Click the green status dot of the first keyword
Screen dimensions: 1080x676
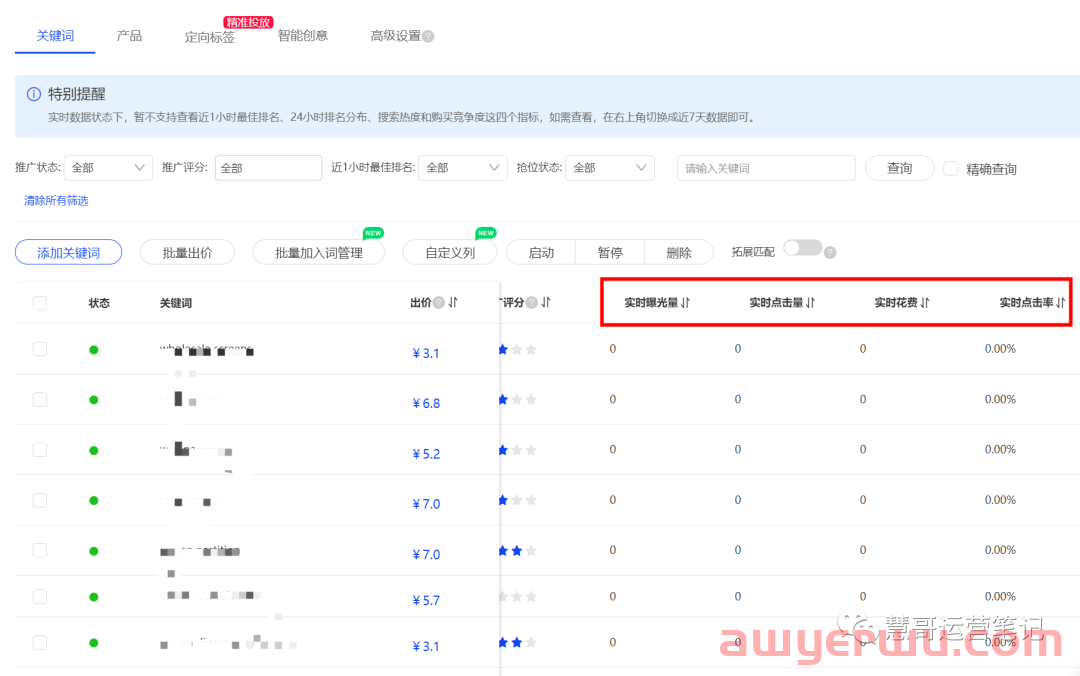click(x=93, y=349)
